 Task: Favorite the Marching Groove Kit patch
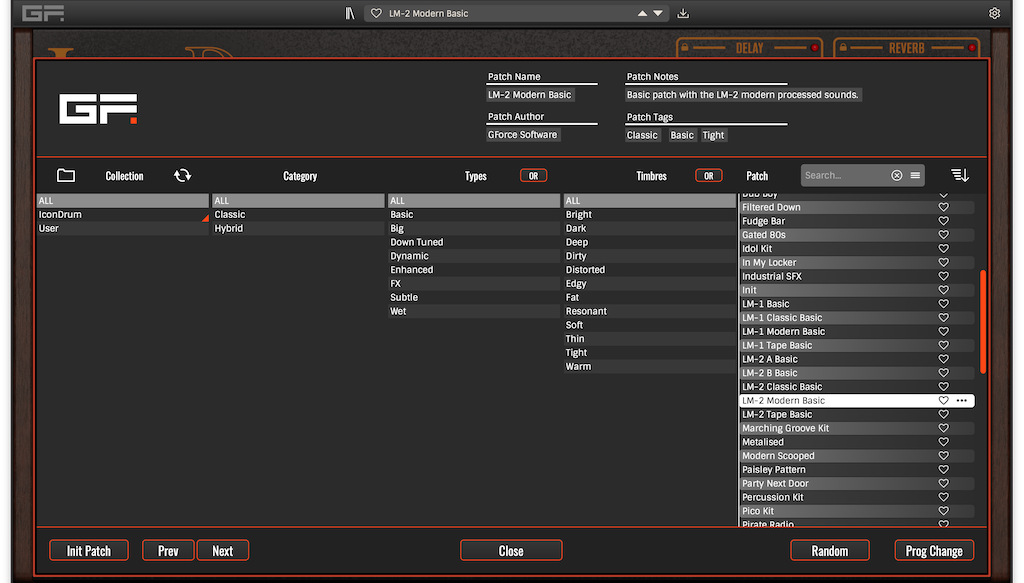(944, 428)
